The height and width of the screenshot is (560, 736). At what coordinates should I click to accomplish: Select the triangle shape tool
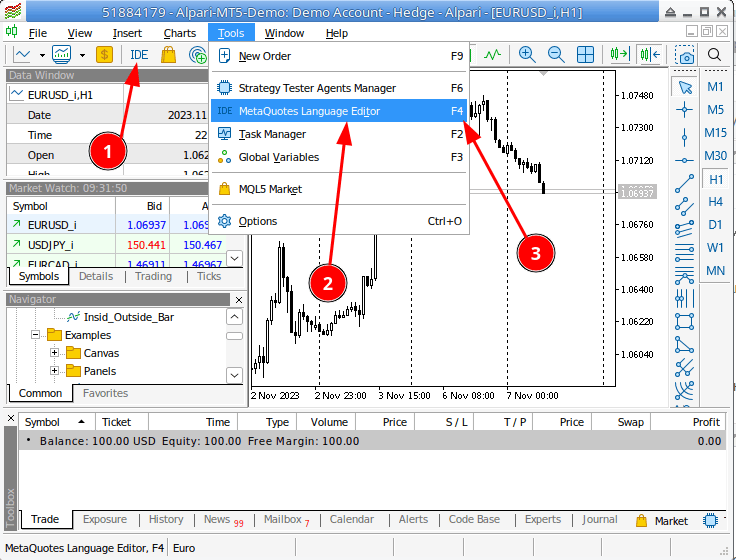coord(684,345)
